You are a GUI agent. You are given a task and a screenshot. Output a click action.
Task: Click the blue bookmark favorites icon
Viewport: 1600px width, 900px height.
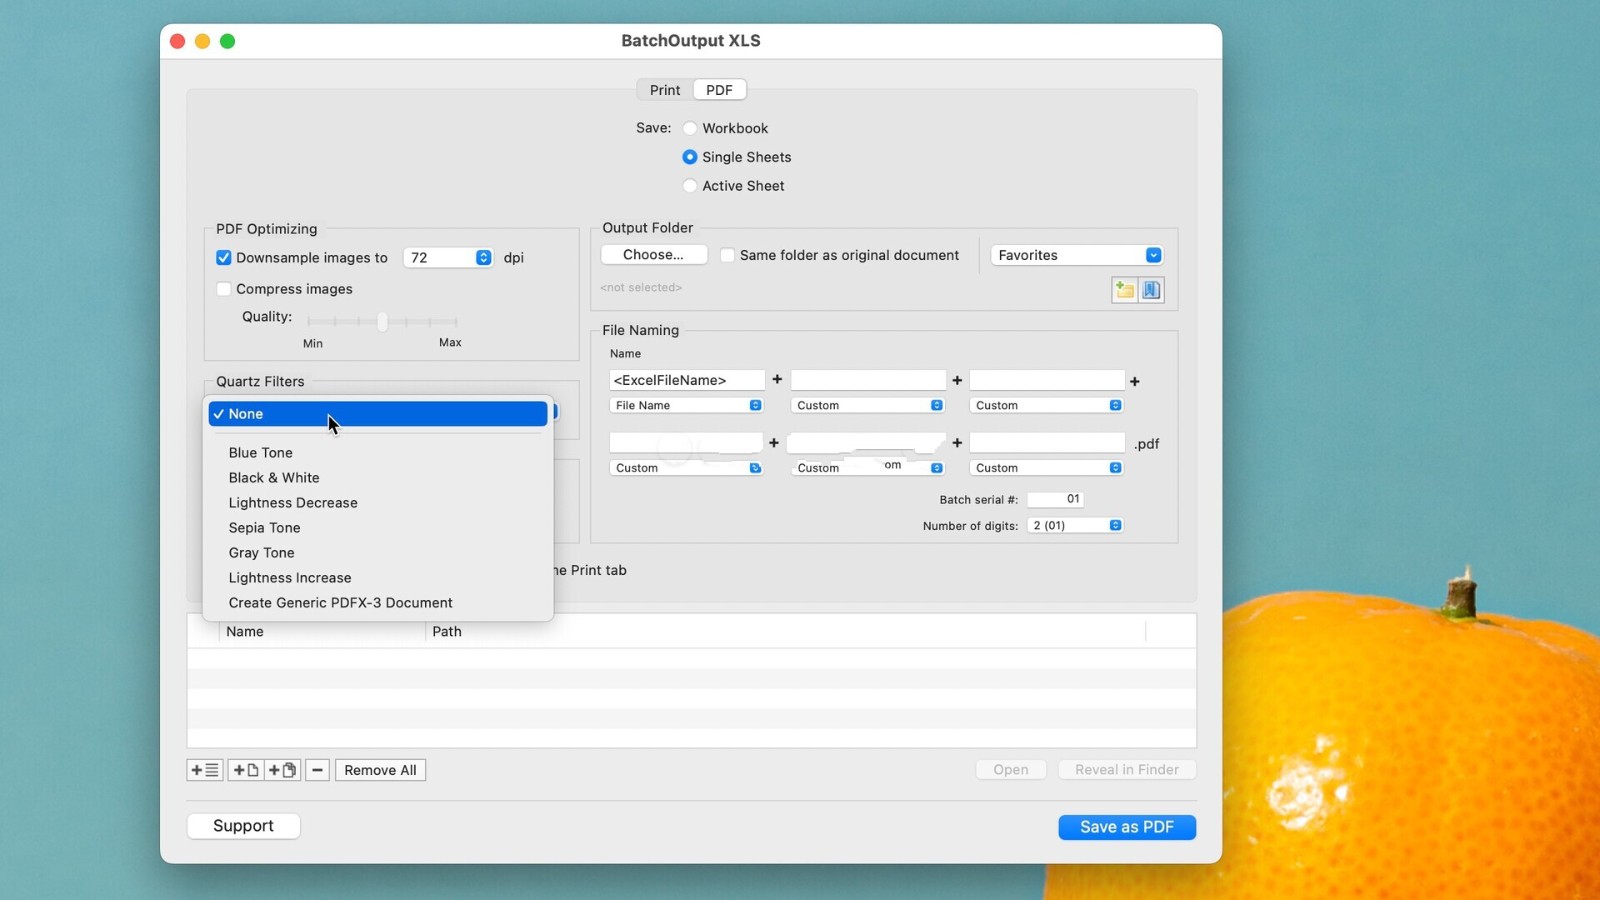(1151, 290)
